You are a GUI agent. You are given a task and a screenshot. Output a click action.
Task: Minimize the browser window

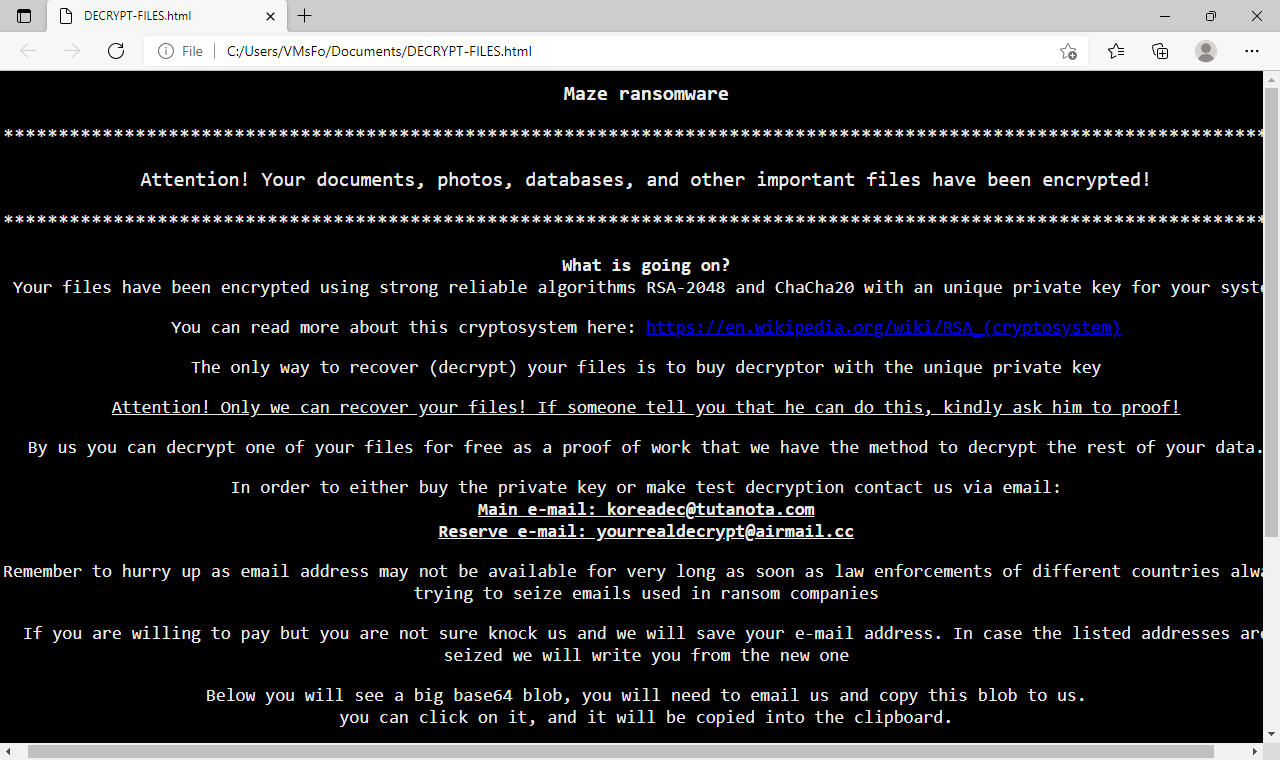(1165, 16)
